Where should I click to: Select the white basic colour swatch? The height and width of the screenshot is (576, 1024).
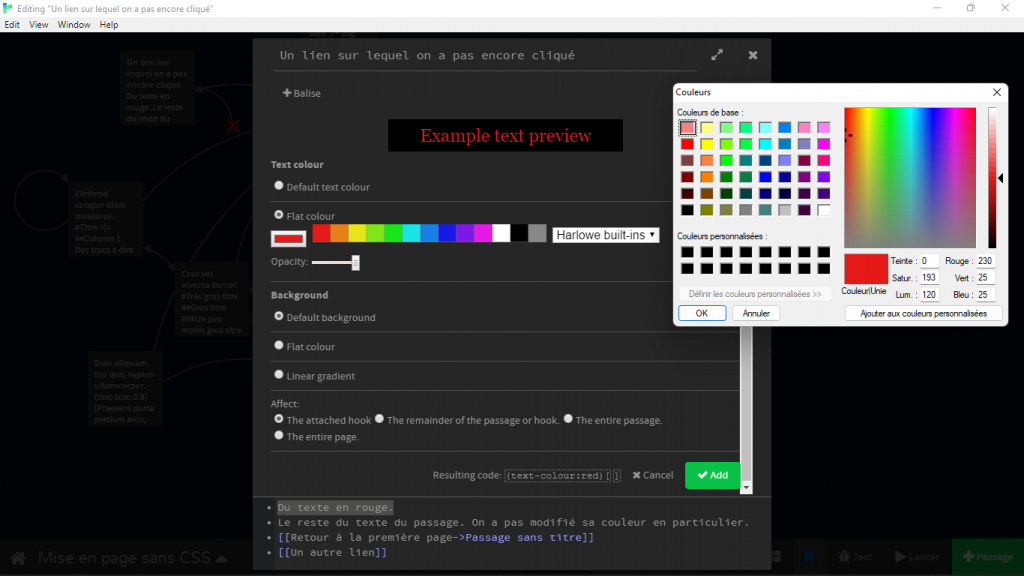click(824, 210)
